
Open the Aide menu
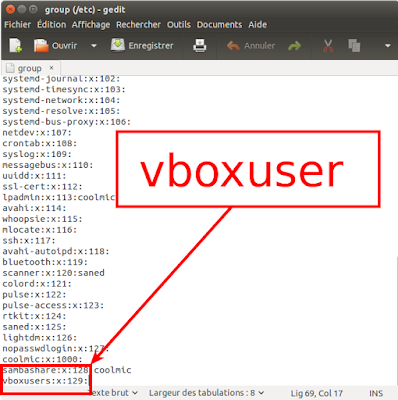coord(257,25)
